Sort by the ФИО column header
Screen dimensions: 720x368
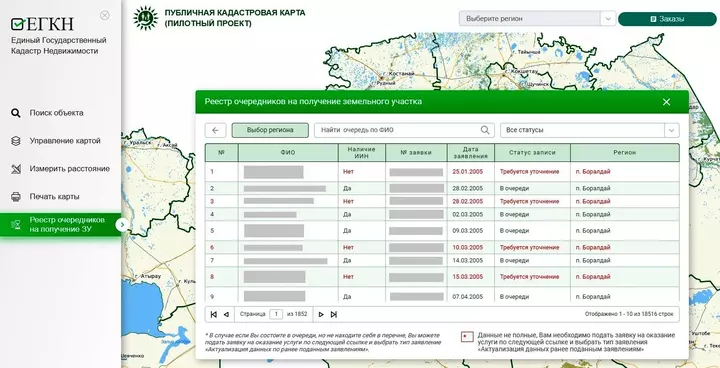click(x=288, y=153)
